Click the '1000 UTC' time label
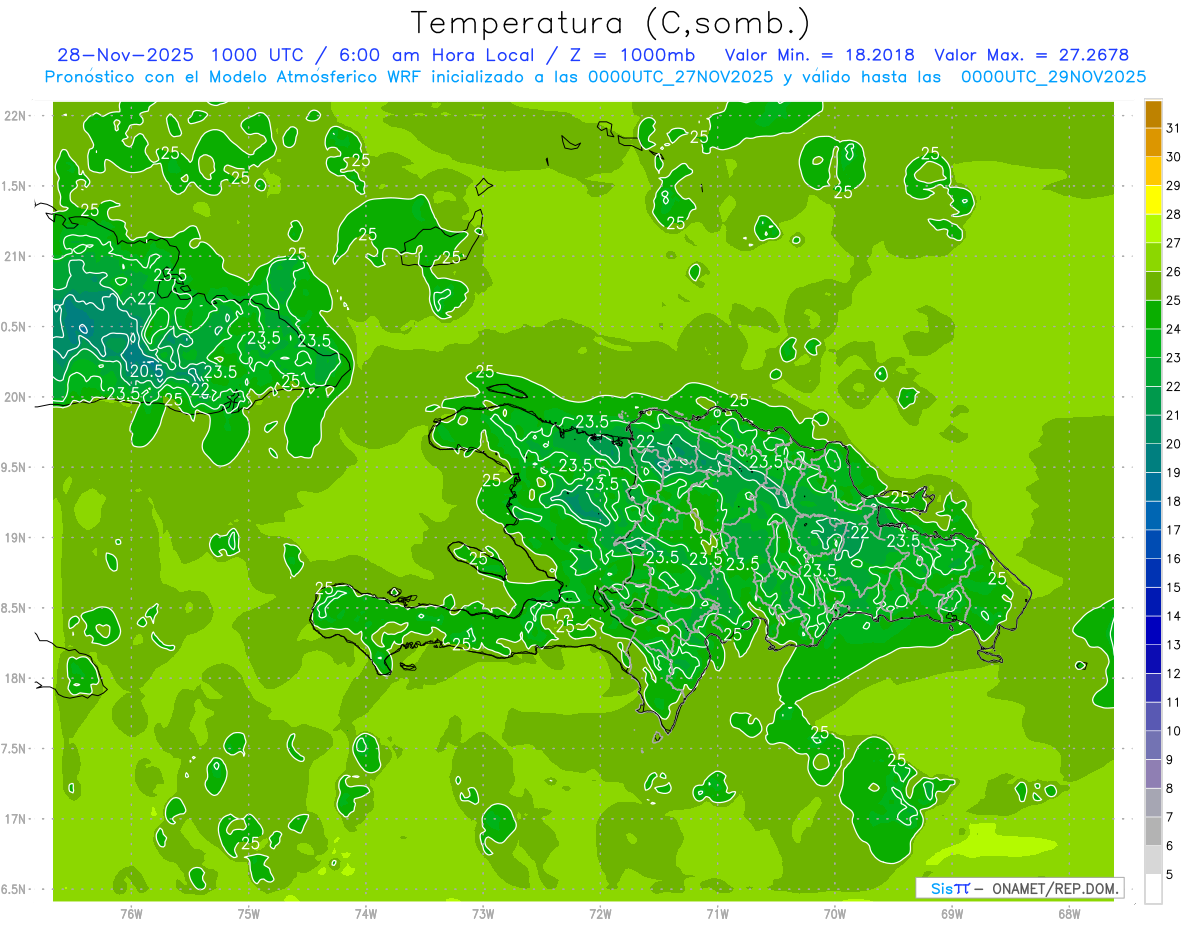 [259, 55]
